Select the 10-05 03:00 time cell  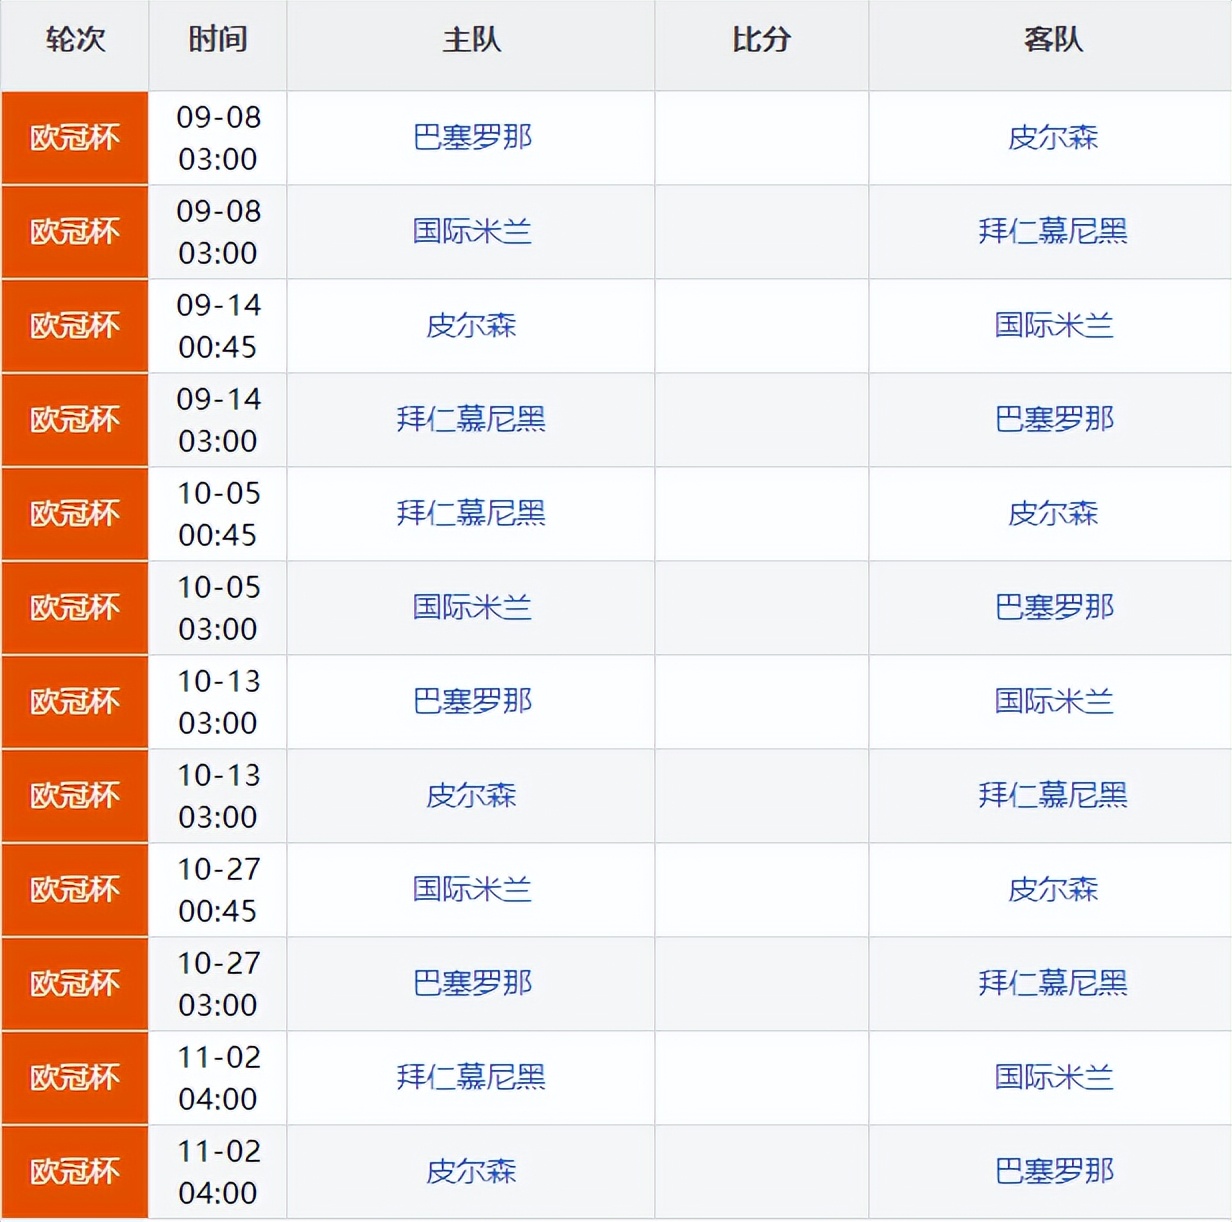coord(218,608)
